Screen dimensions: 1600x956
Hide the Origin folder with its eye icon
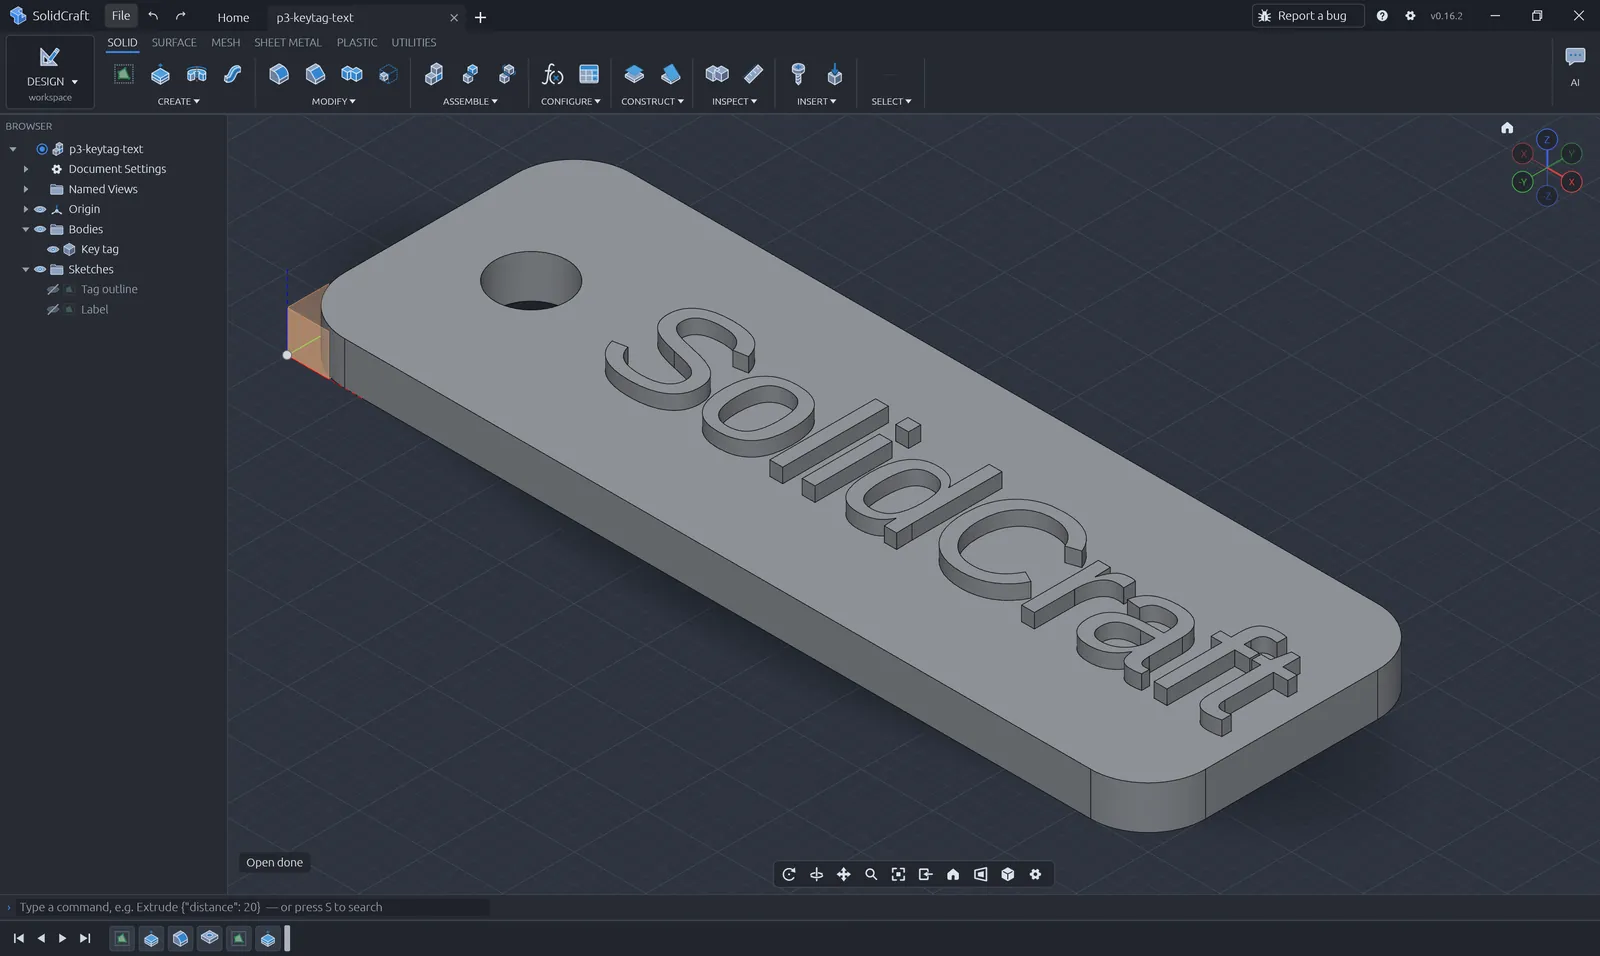coord(40,209)
